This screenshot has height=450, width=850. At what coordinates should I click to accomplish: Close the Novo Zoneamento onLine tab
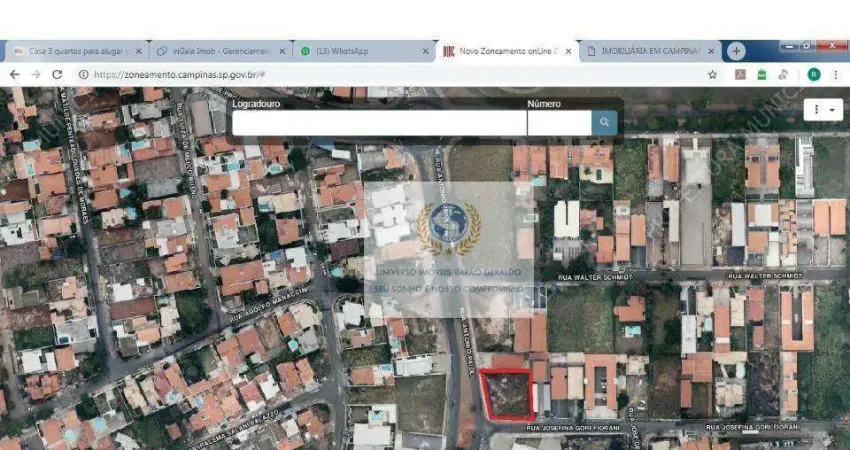pyautogui.click(x=568, y=52)
